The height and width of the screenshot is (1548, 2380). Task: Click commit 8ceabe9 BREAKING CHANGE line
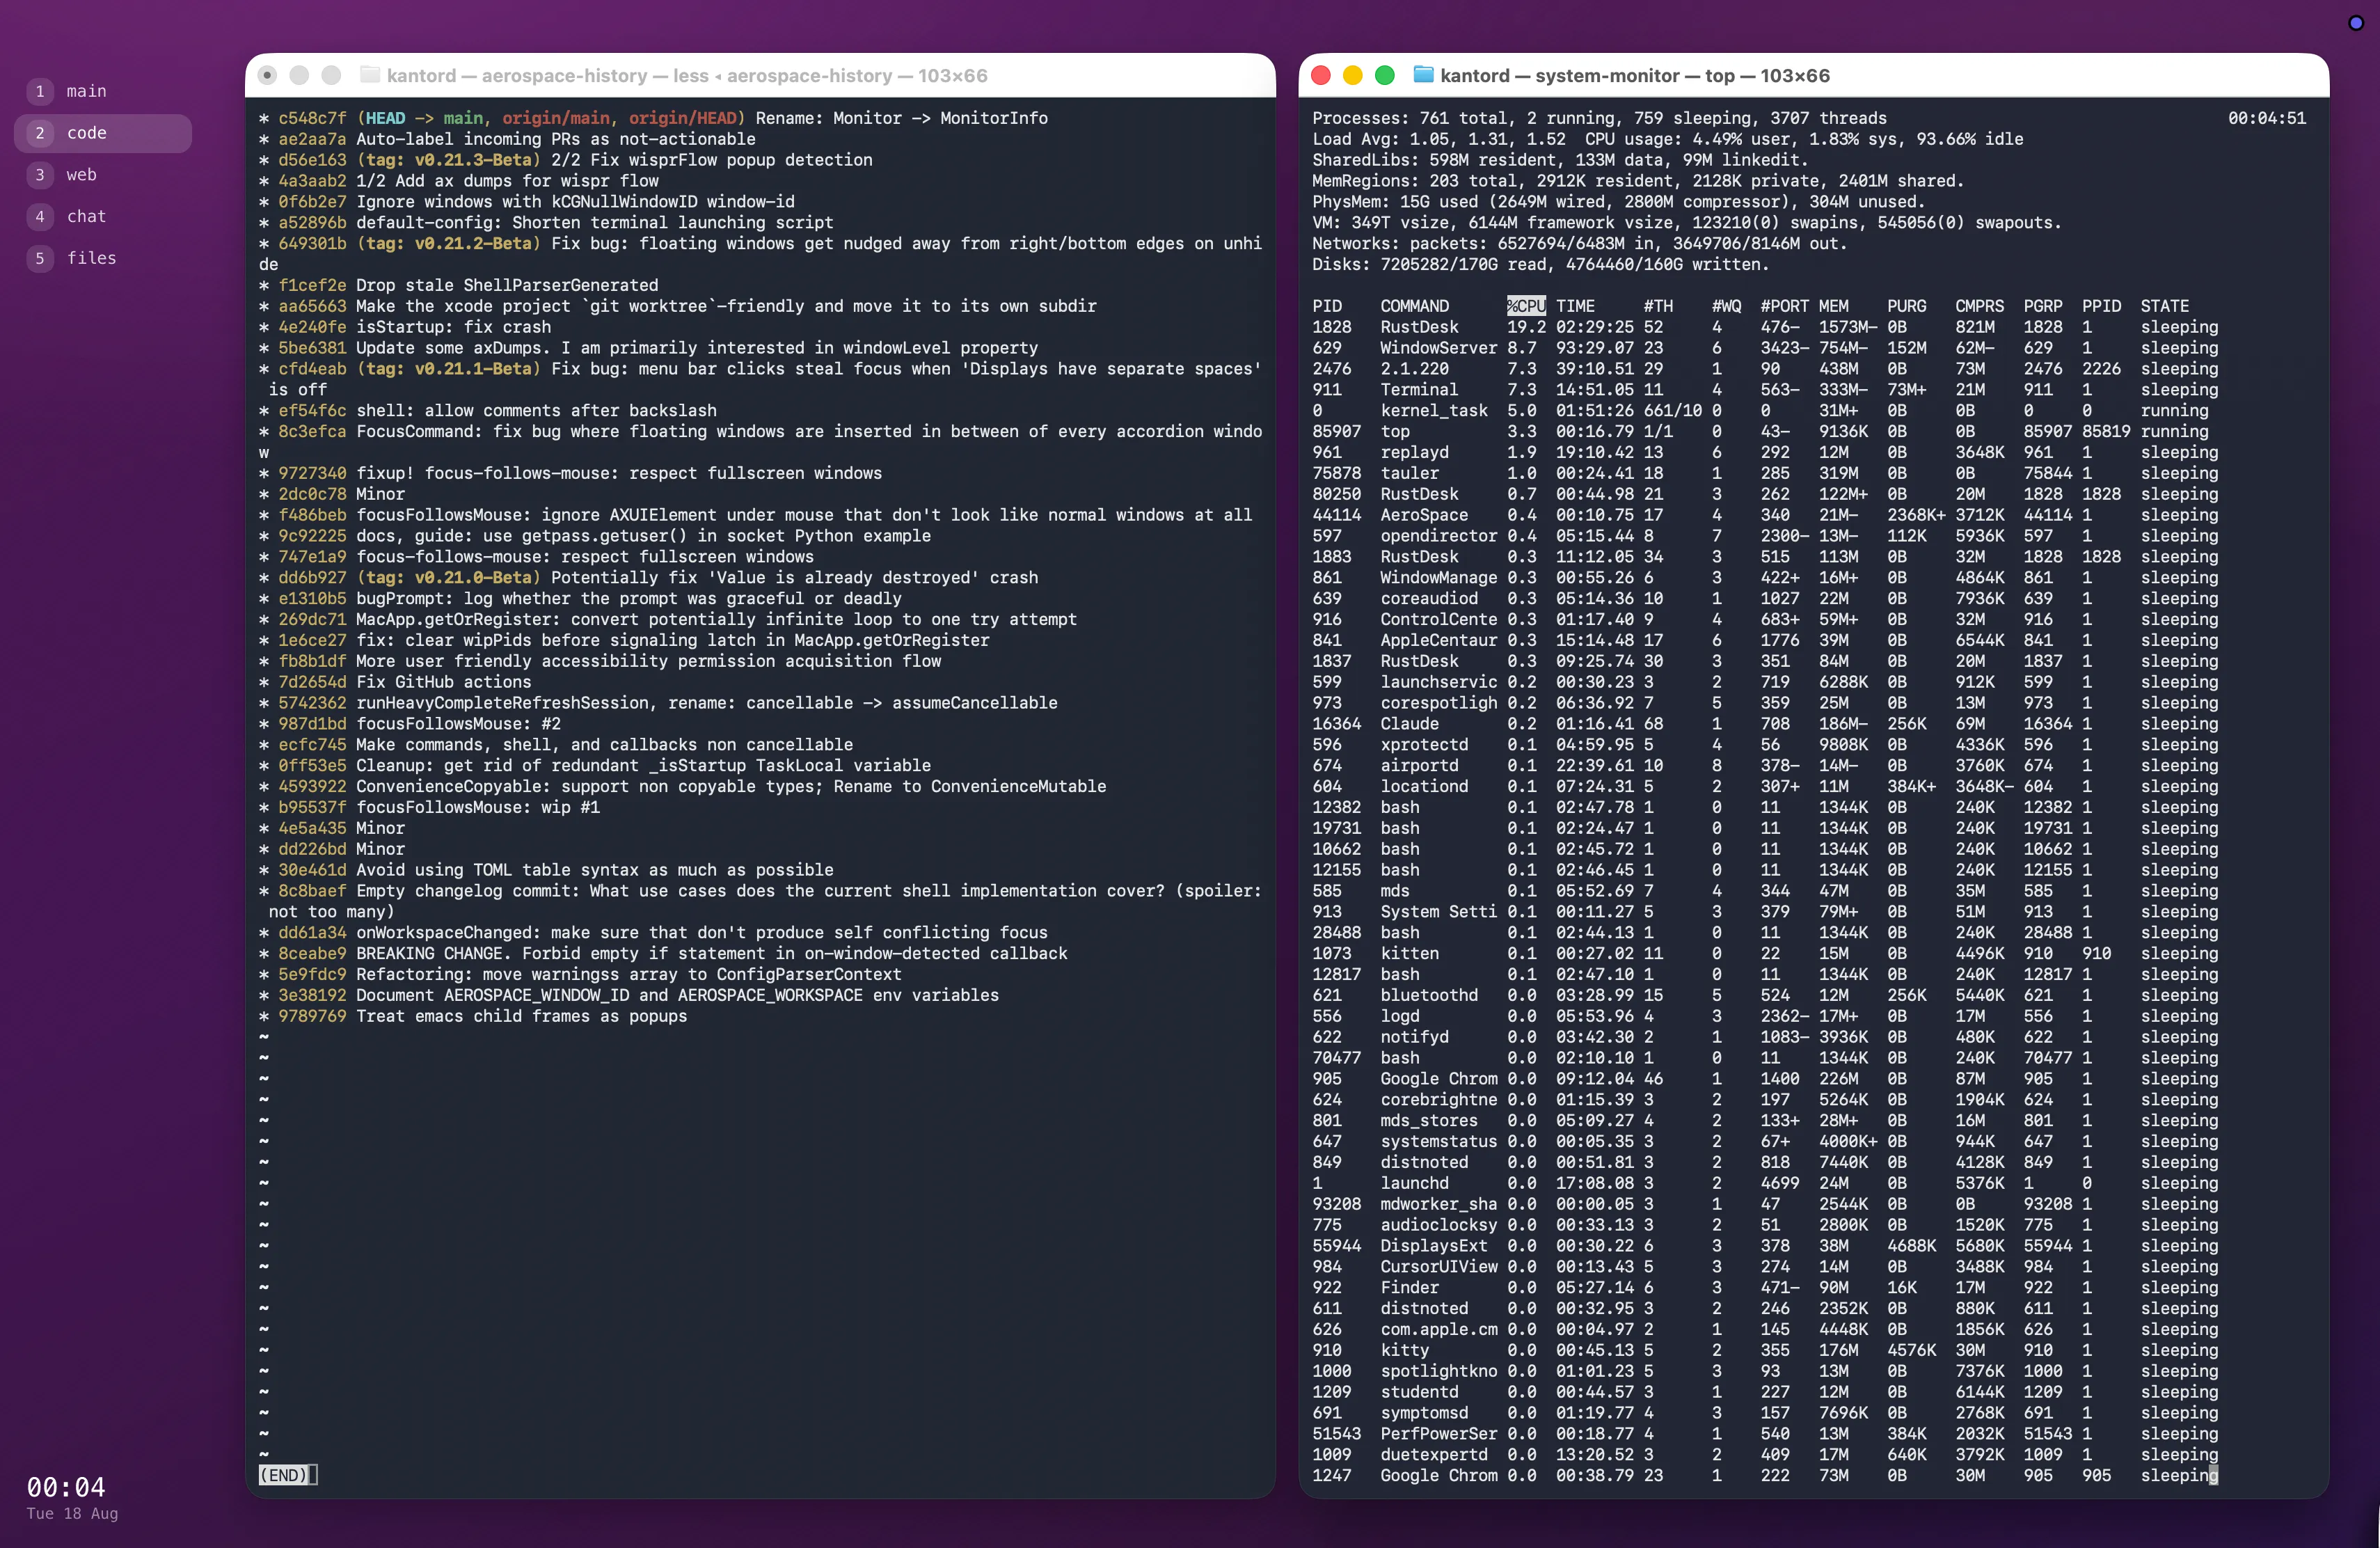(x=663, y=953)
